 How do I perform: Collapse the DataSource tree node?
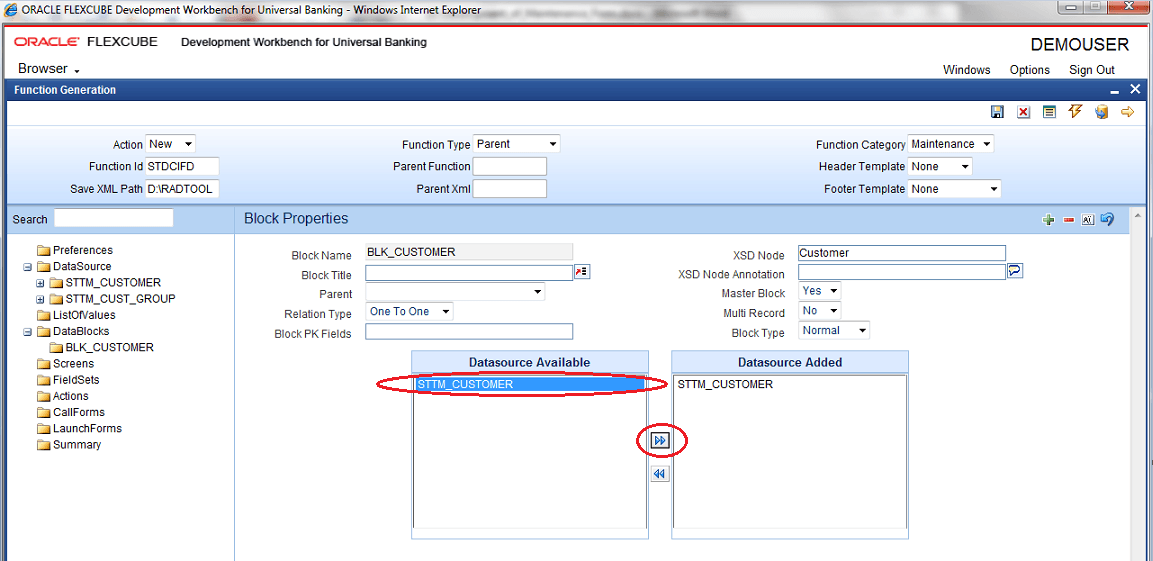(x=27, y=266)
